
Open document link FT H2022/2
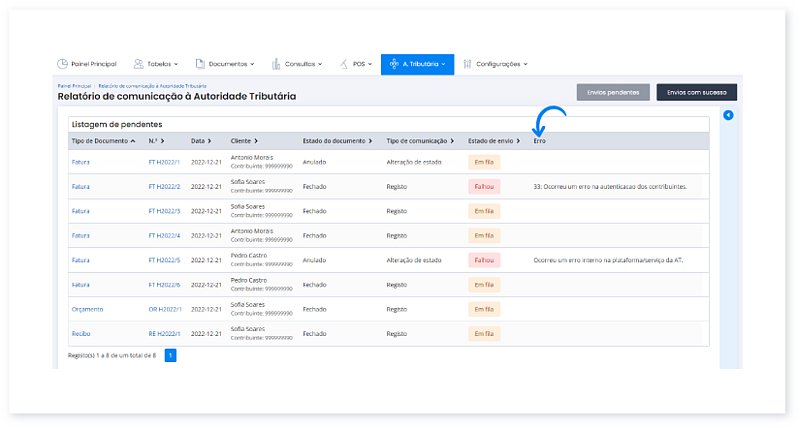pos(163,186)
